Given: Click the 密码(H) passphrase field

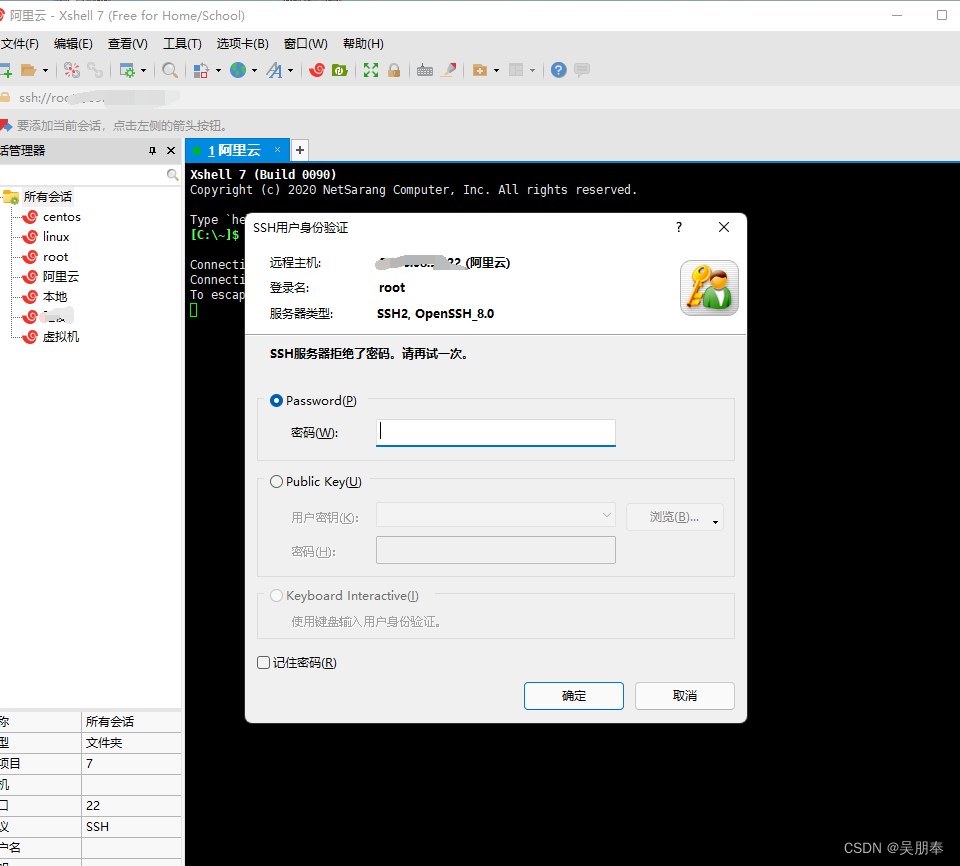Looking at the screenshot, I should click(495, 550).
